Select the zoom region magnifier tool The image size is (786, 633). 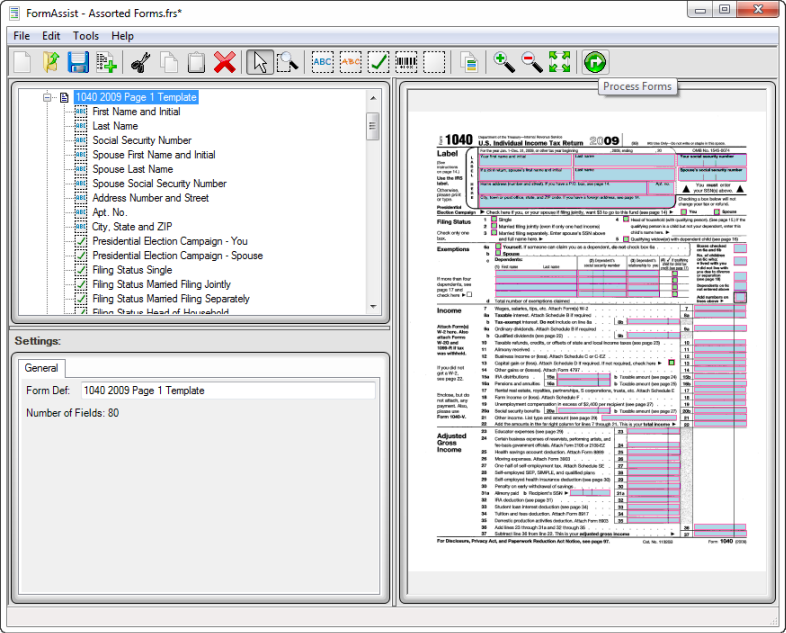pyautogui.click(x=288, y=63)
